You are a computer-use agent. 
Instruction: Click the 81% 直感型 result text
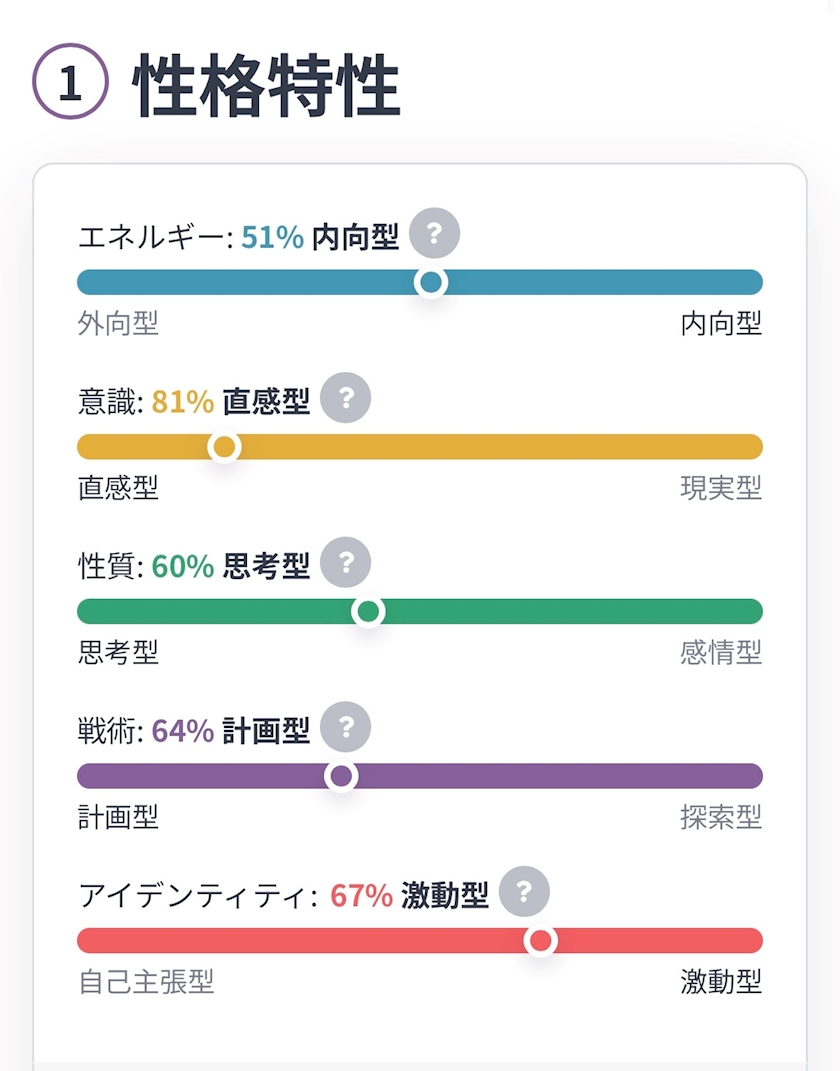point(231,402)
